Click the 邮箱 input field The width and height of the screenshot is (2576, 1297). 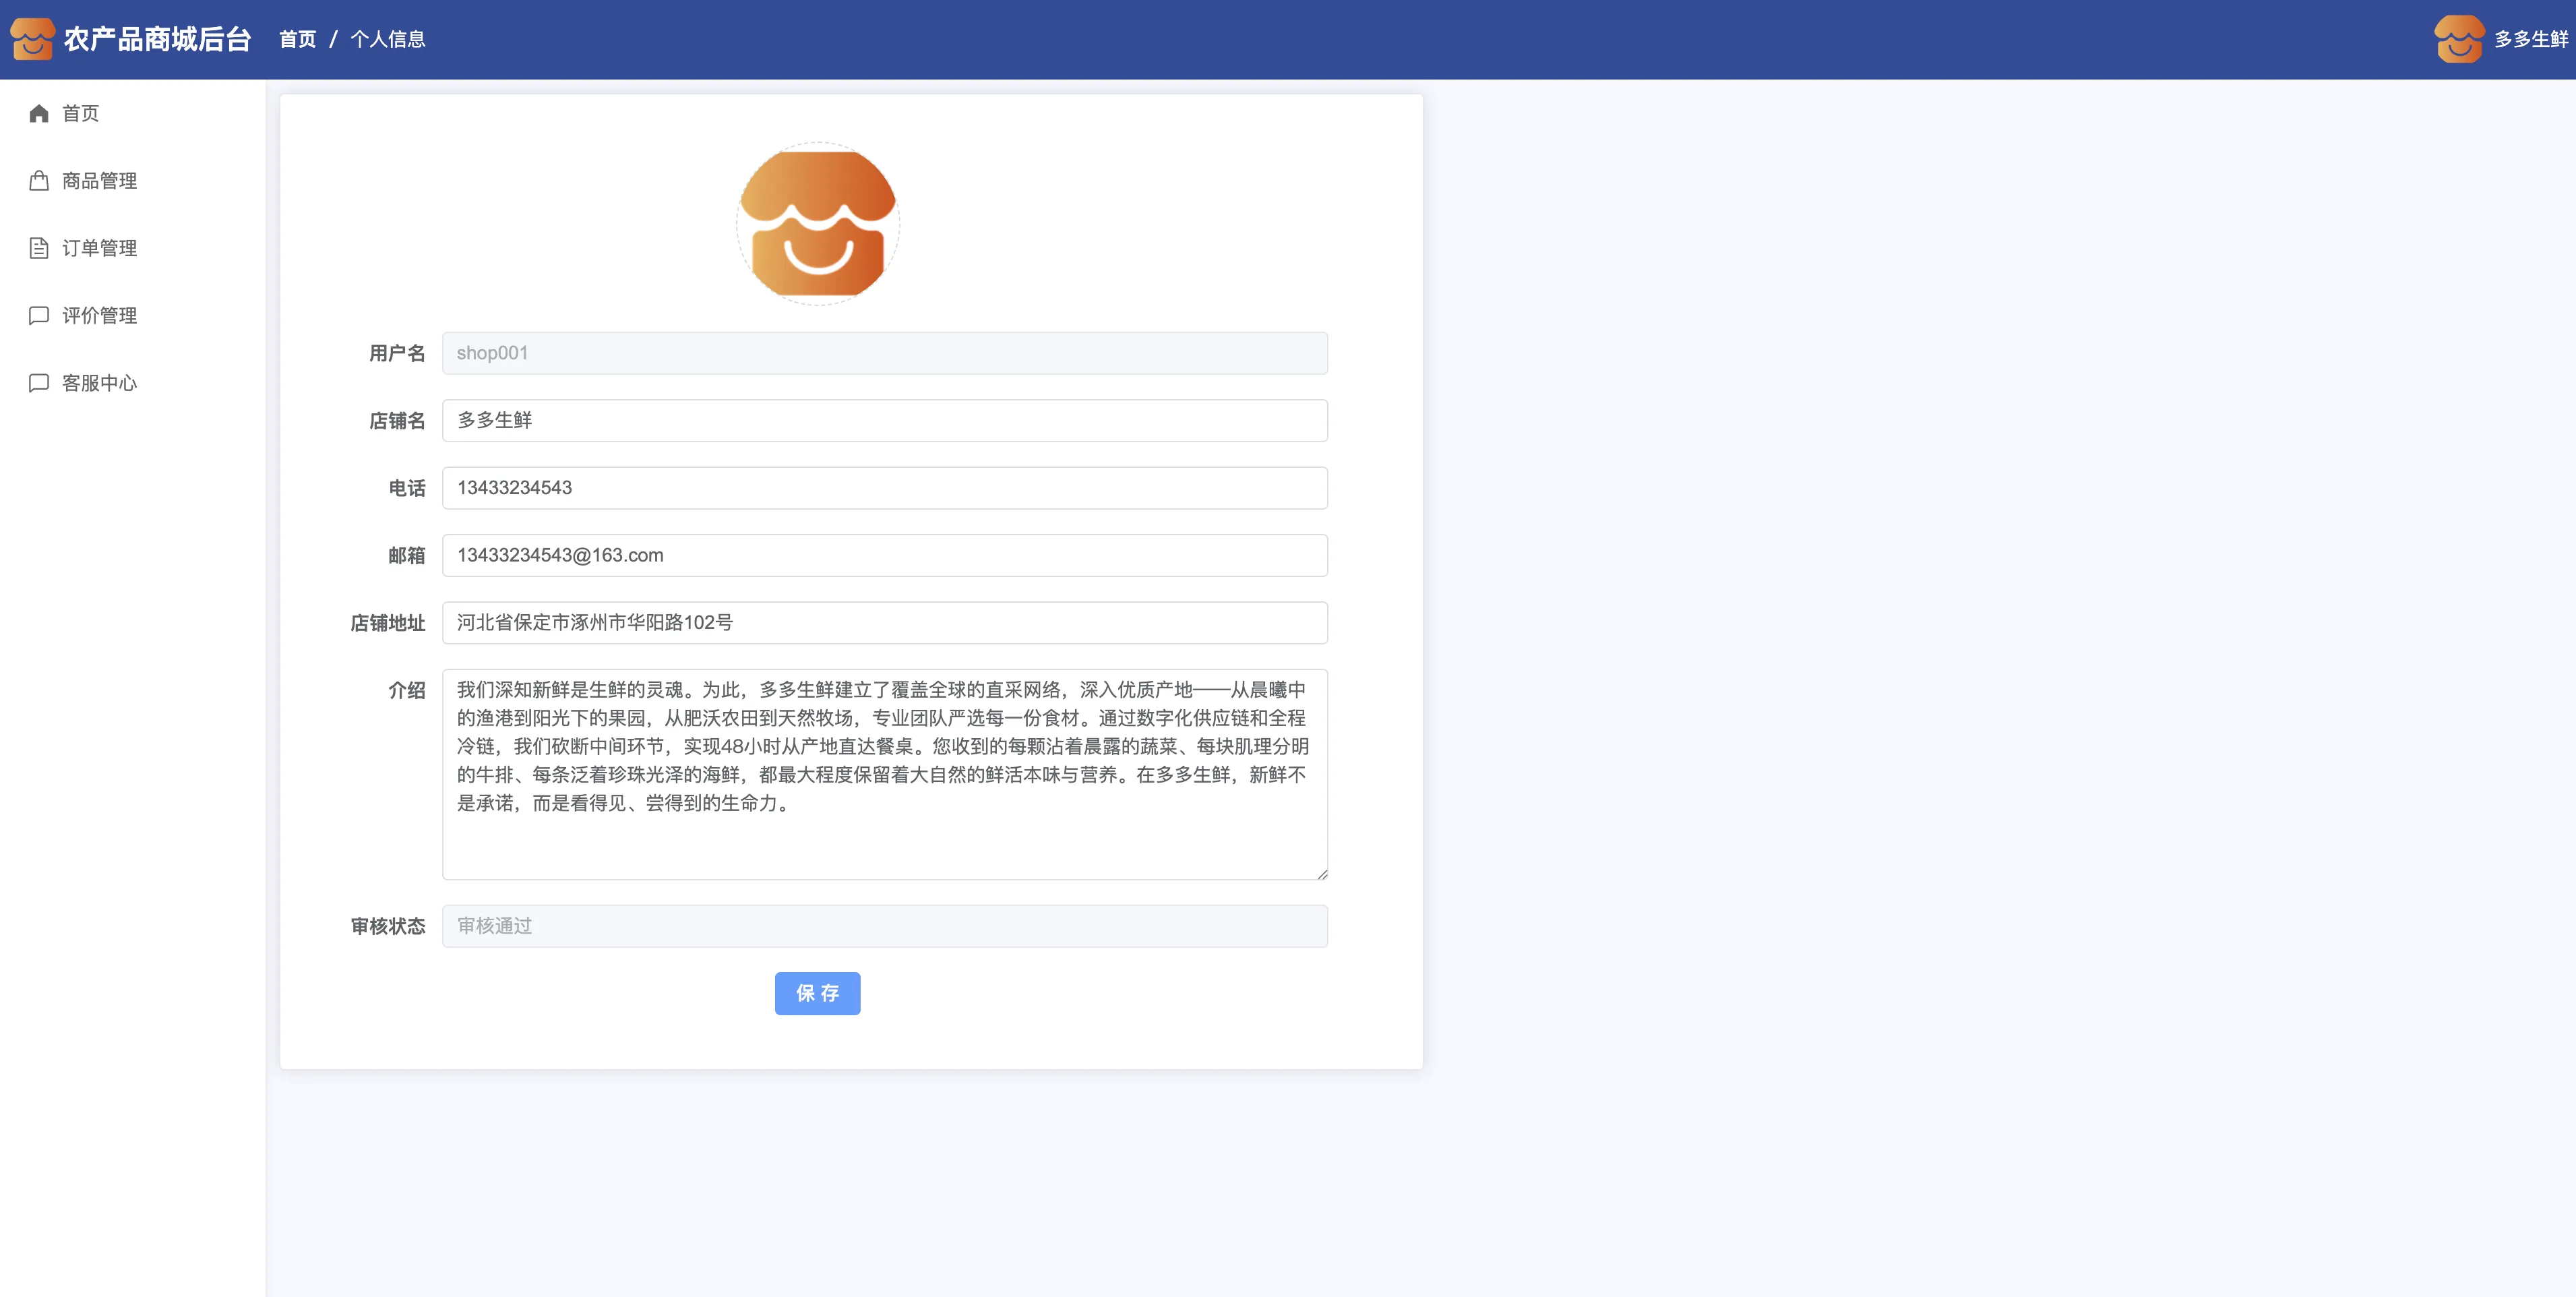click(884, 555)
